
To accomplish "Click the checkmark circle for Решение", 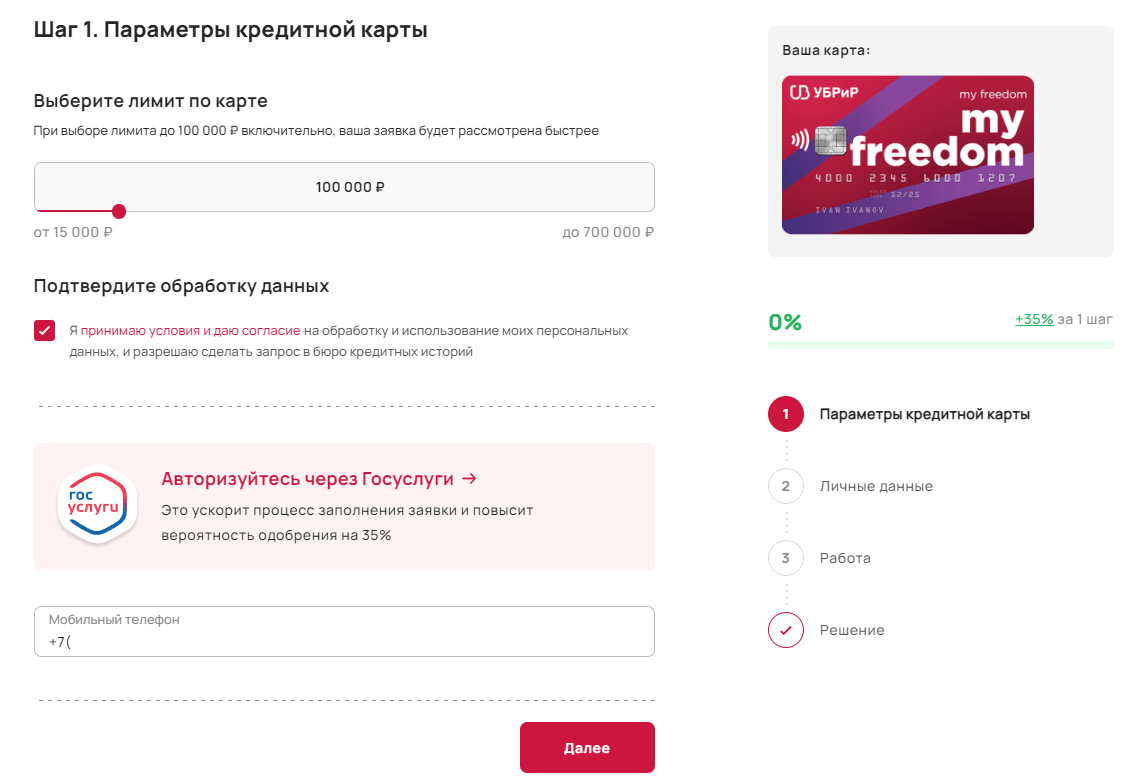I will 786,630.
